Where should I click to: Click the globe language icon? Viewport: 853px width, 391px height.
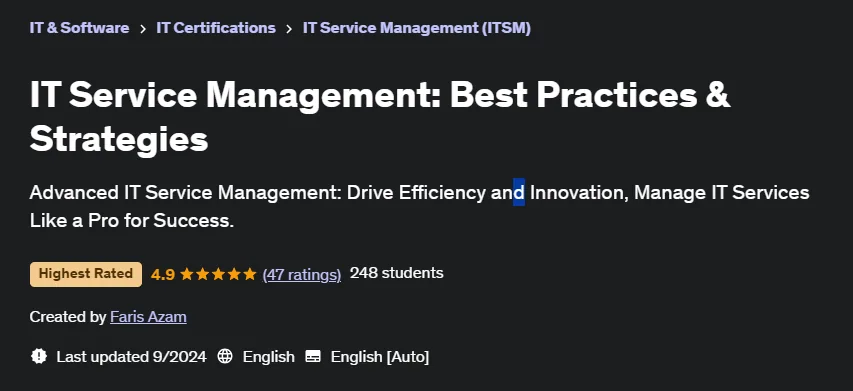pos(225,357)
